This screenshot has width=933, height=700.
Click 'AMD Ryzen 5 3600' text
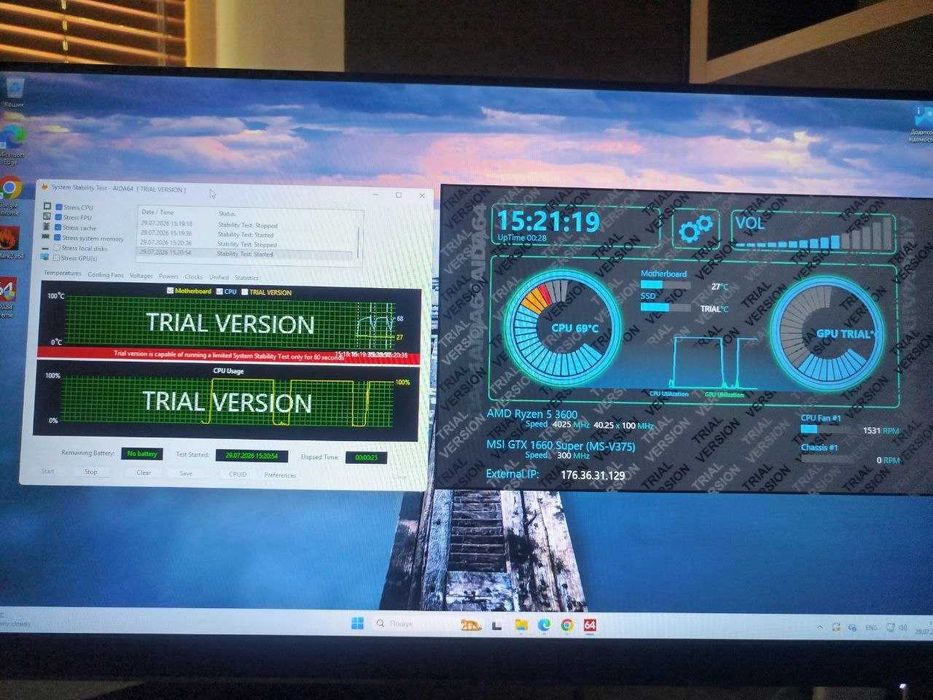coord(531,414)
